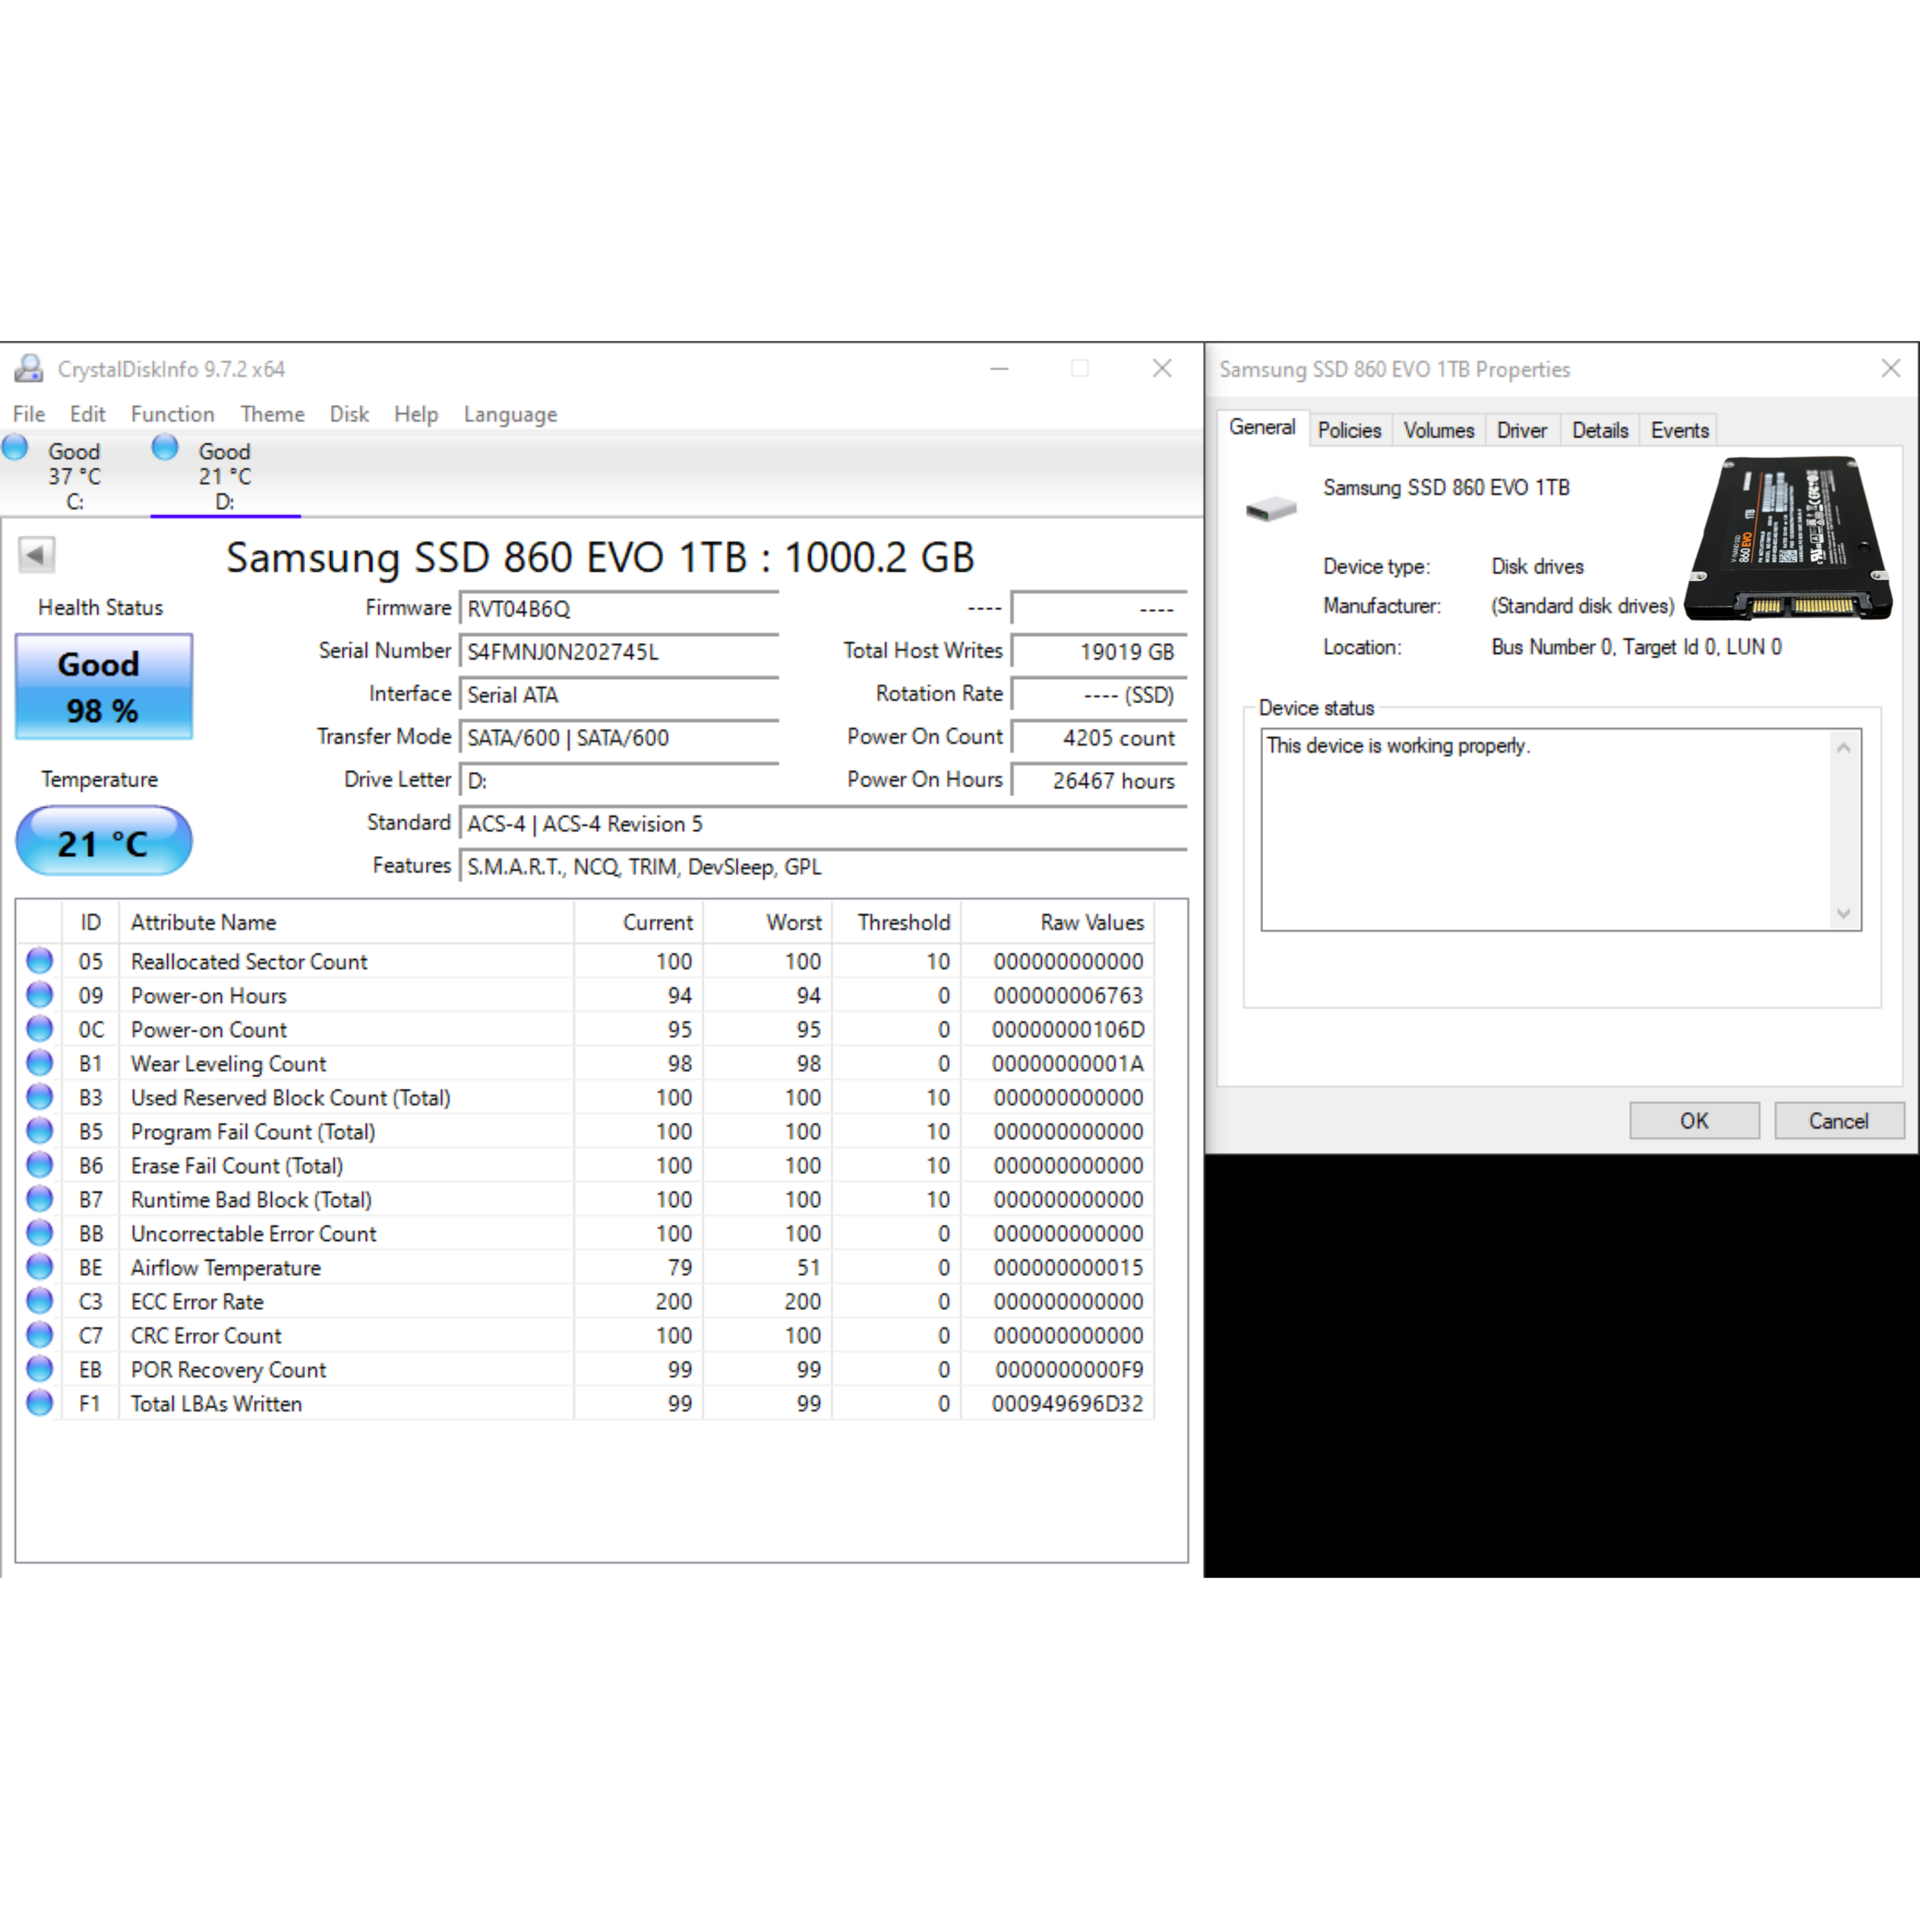Click the Raw Values column header
This screenshot has height=1919, width=1920.
coord(1058,922)
